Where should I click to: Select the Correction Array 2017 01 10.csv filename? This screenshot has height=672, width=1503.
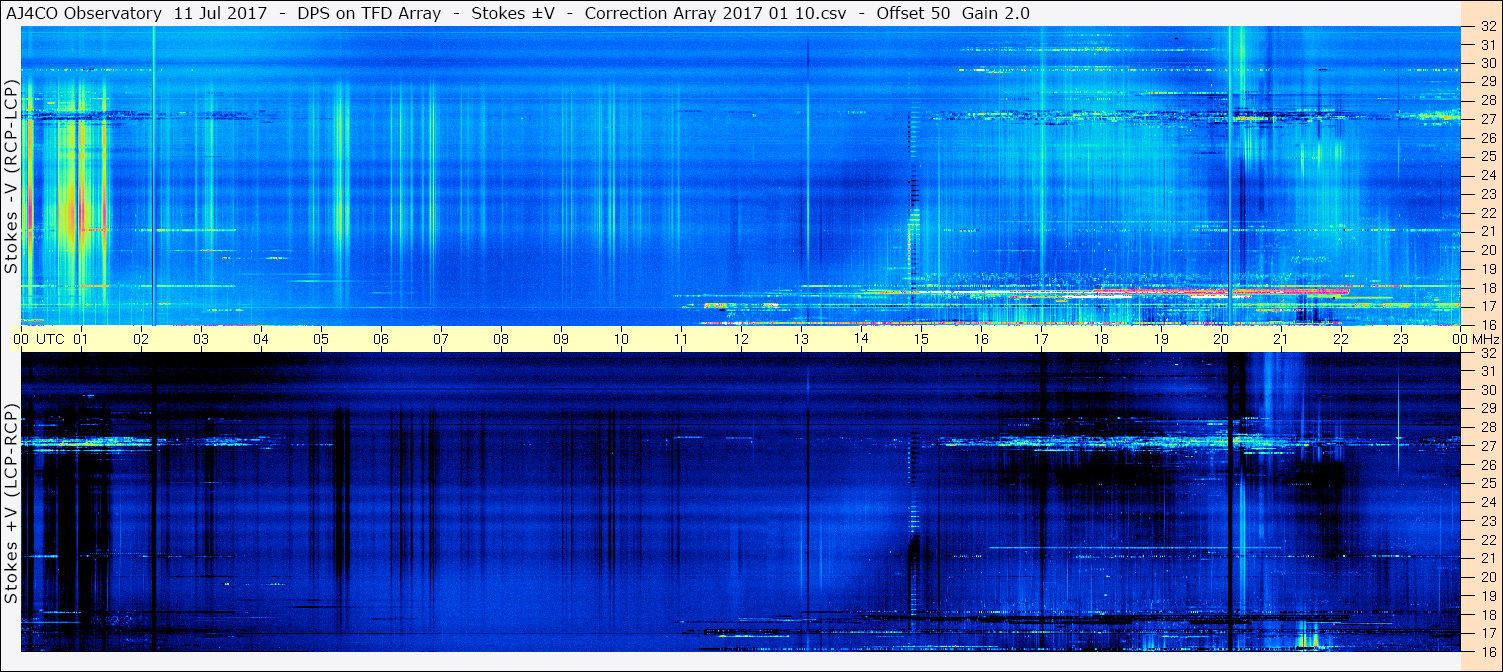[x=715, y=13]
